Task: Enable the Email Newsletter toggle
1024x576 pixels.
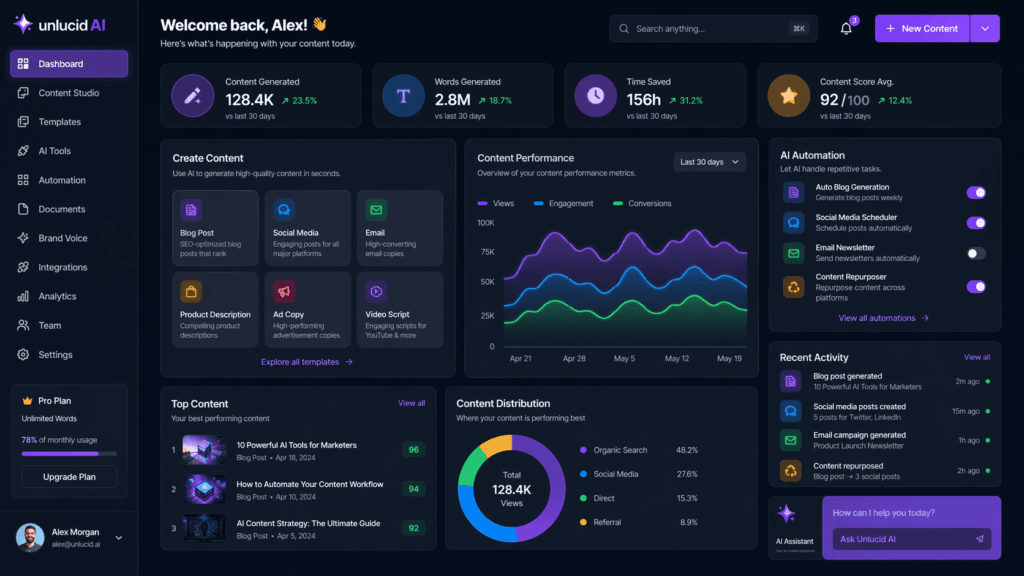Action: coord(976,253)
